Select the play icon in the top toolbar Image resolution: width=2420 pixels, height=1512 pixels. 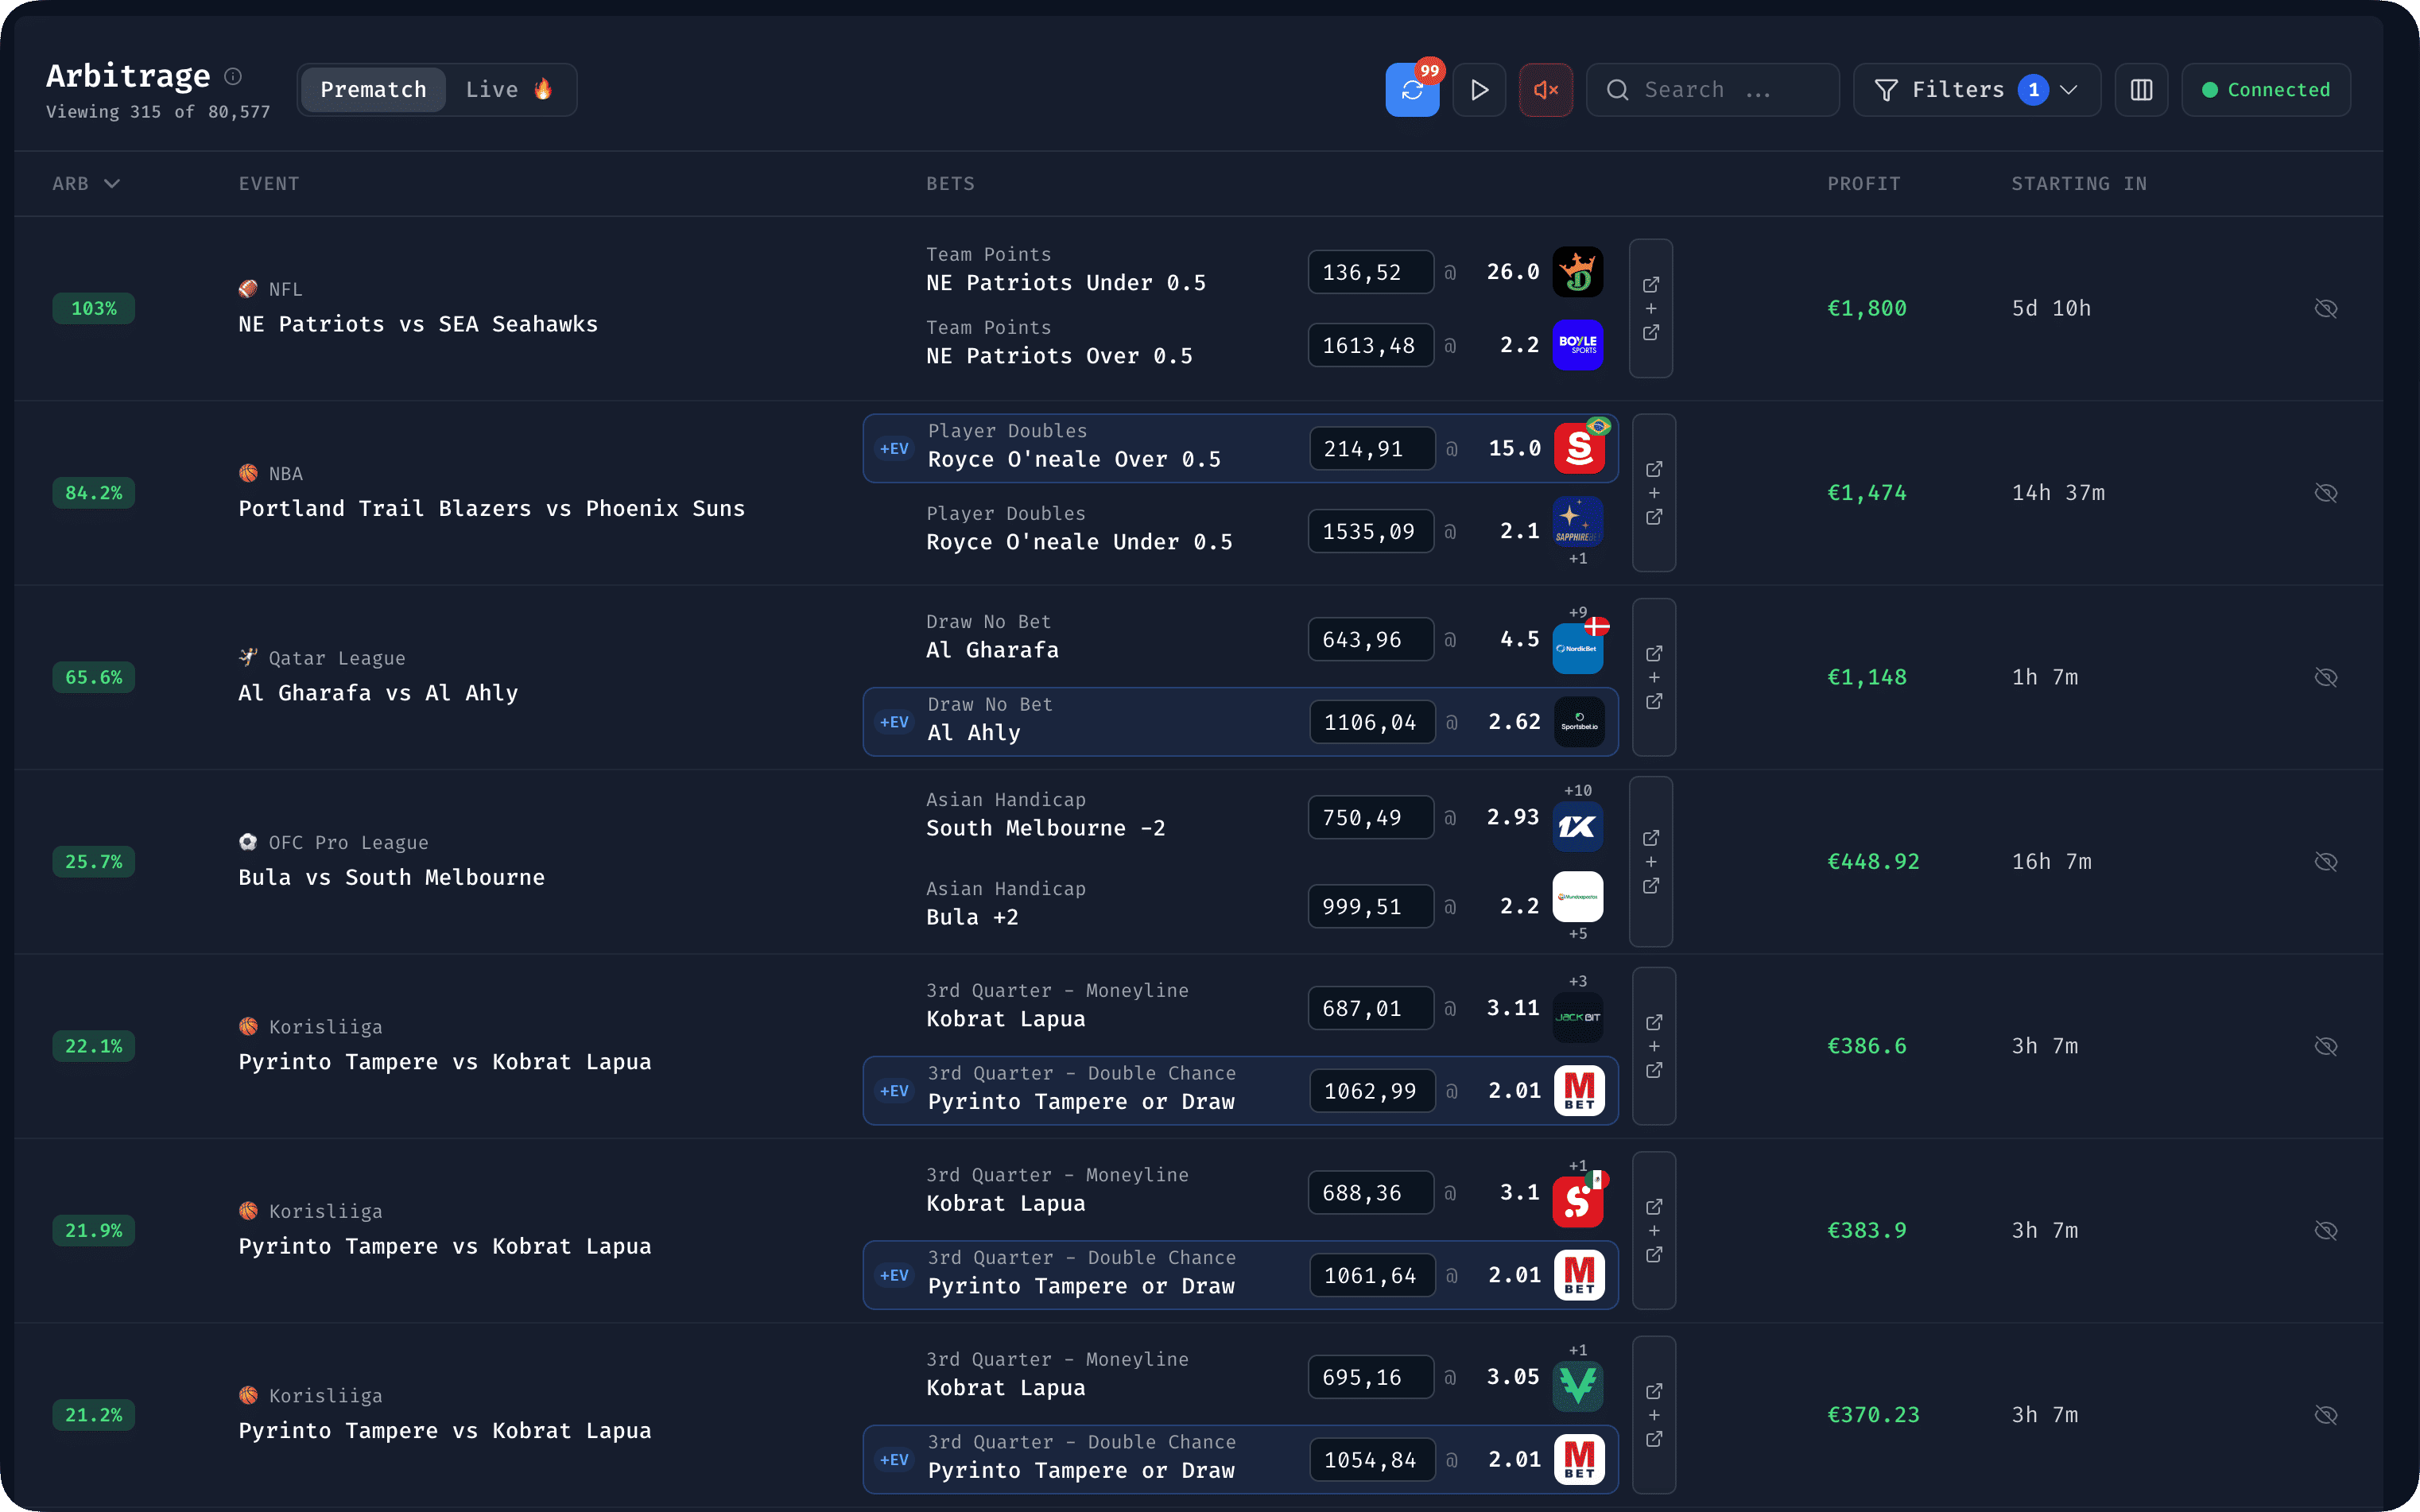point(1479,89)
